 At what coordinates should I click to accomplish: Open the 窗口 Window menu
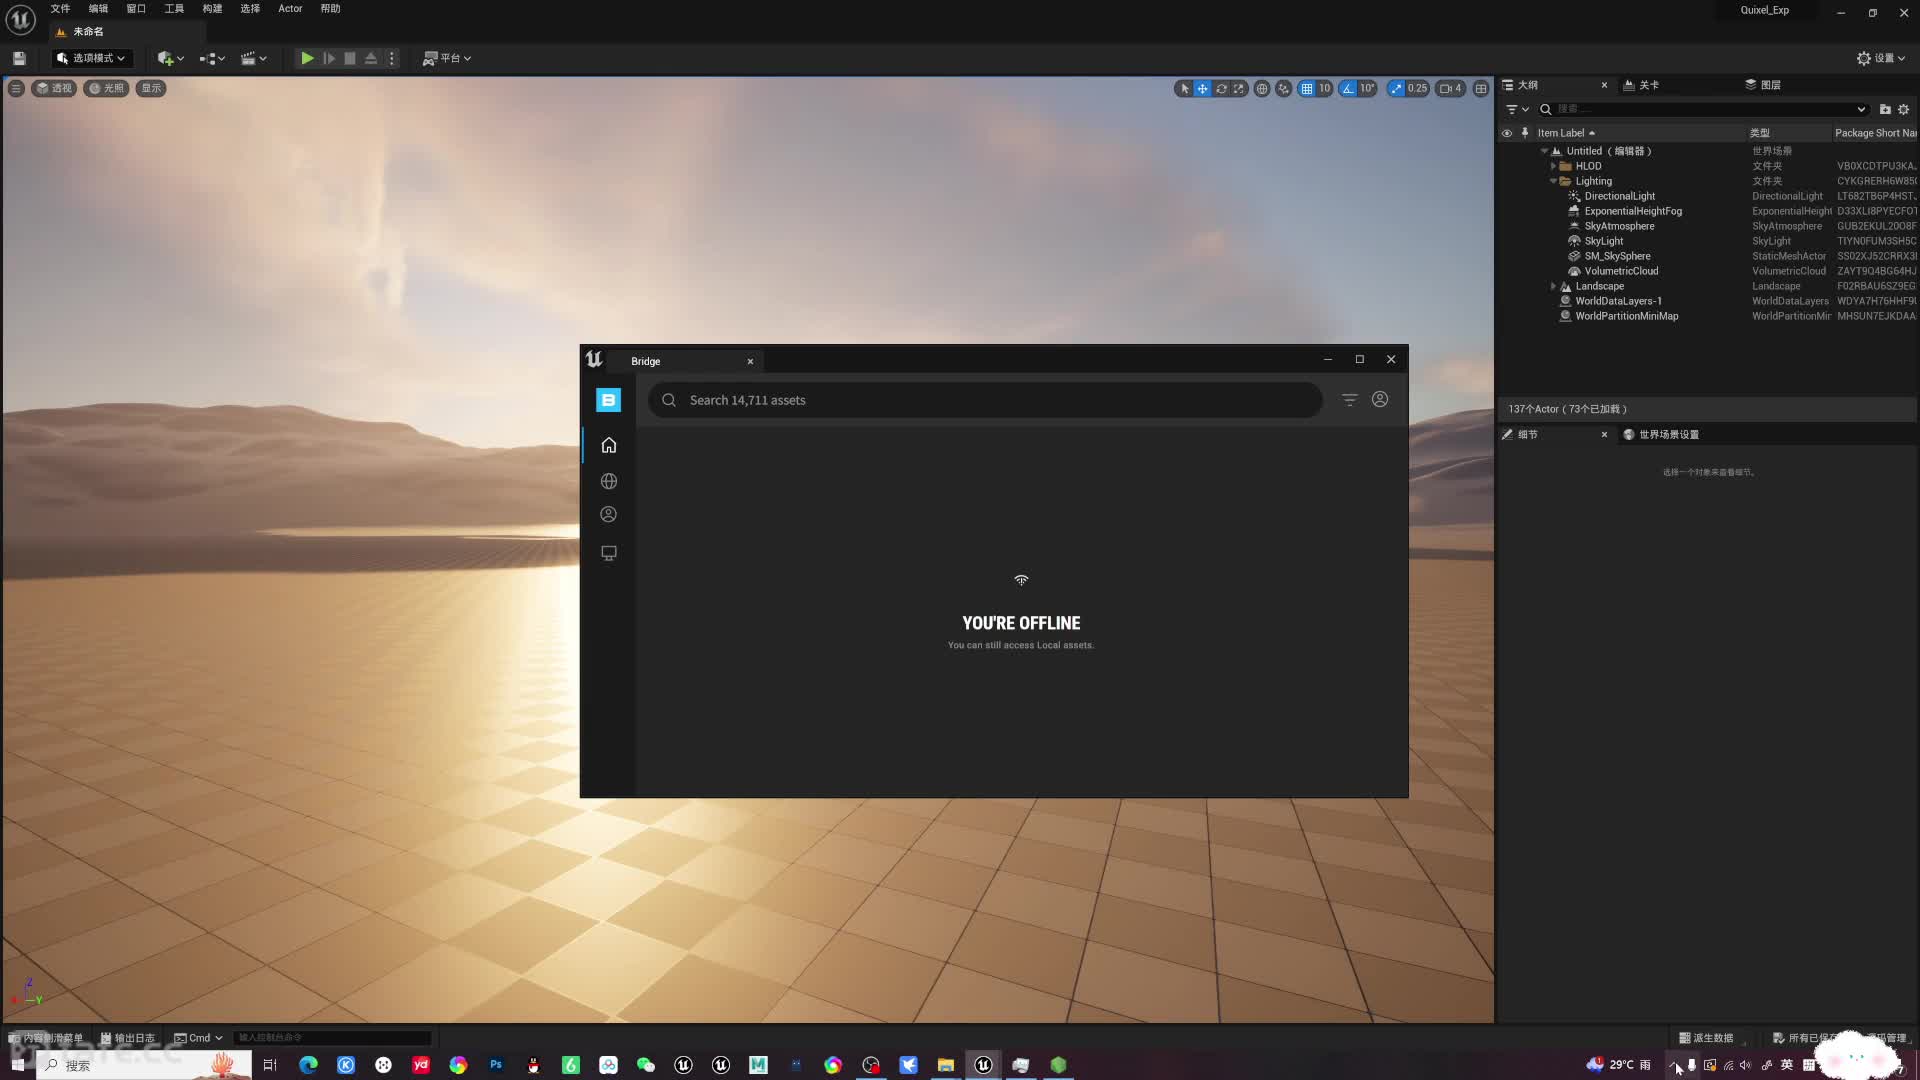pos(136,9)
